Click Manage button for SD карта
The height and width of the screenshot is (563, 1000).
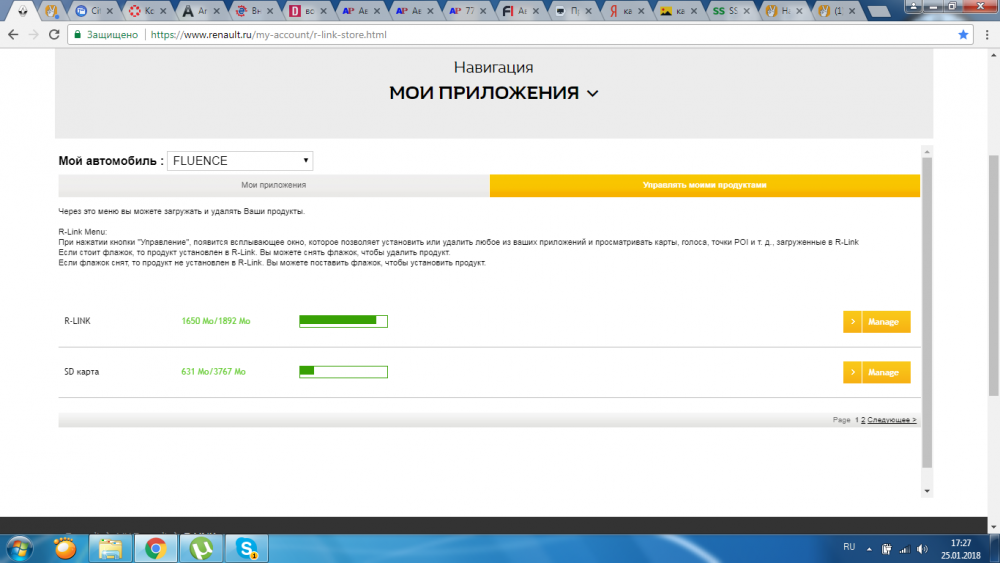pos(876,372)
